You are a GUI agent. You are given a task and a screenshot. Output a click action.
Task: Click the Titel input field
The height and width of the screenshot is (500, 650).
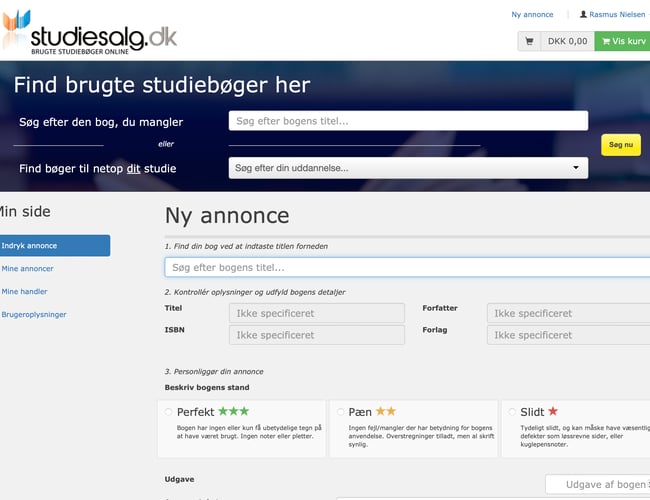coord(317,313)
